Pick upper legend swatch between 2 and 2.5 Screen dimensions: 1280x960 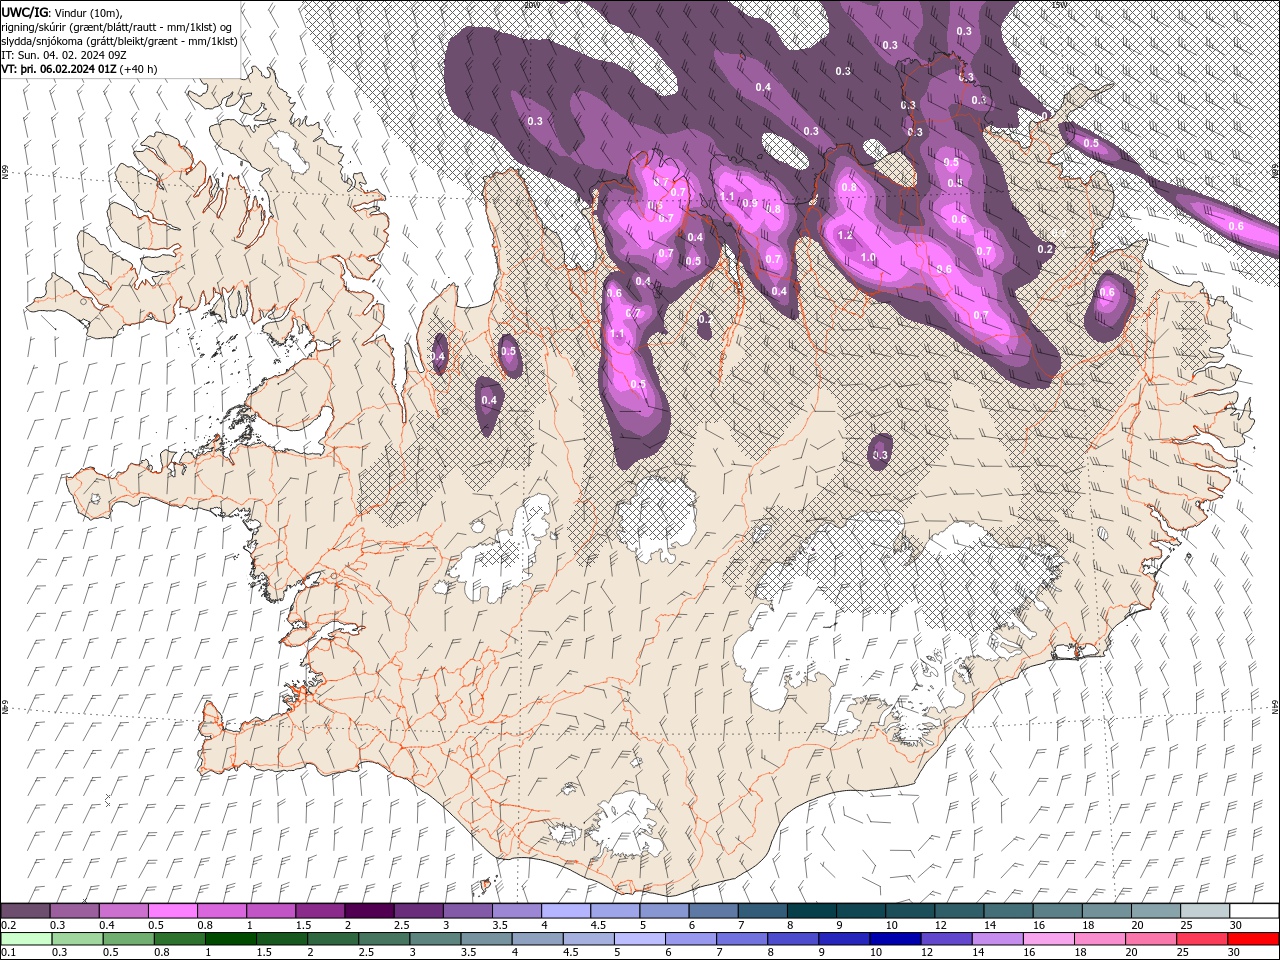pyautogui.click(x=369, y=911)
